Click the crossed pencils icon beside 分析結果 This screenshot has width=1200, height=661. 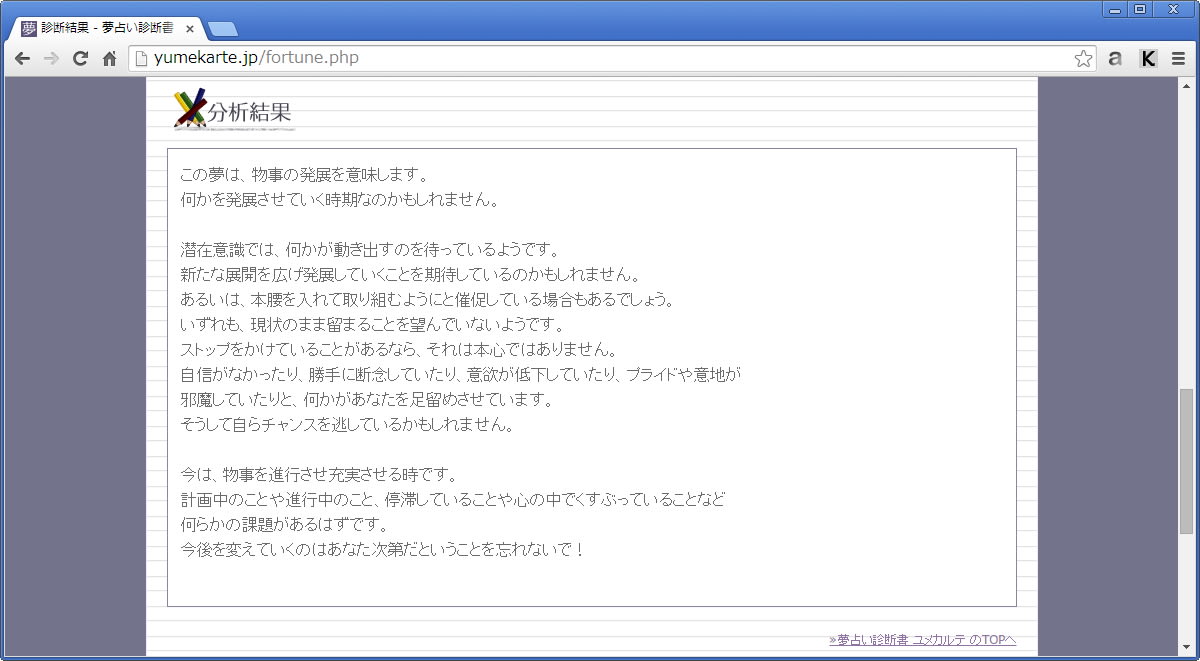(189, 110)
